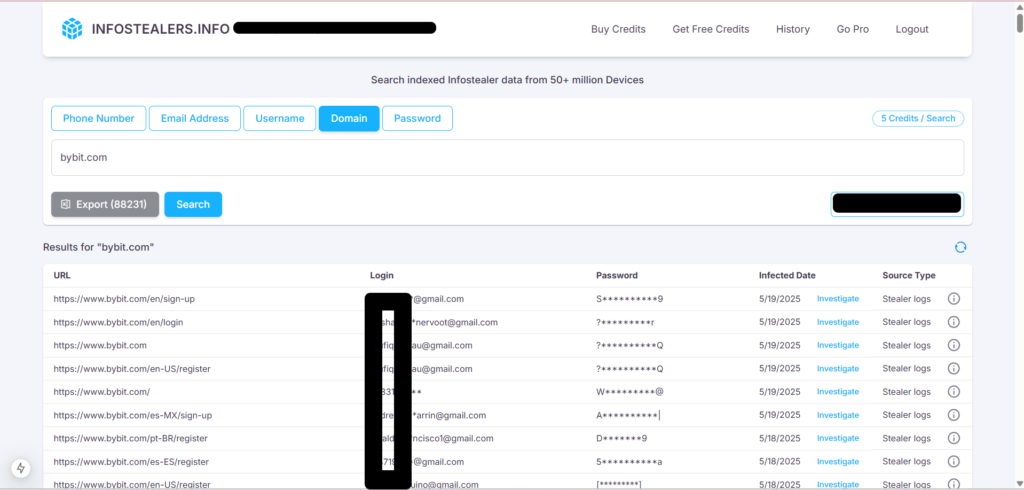Click the vertical page scrollbar thumb

click(1019, 22)
